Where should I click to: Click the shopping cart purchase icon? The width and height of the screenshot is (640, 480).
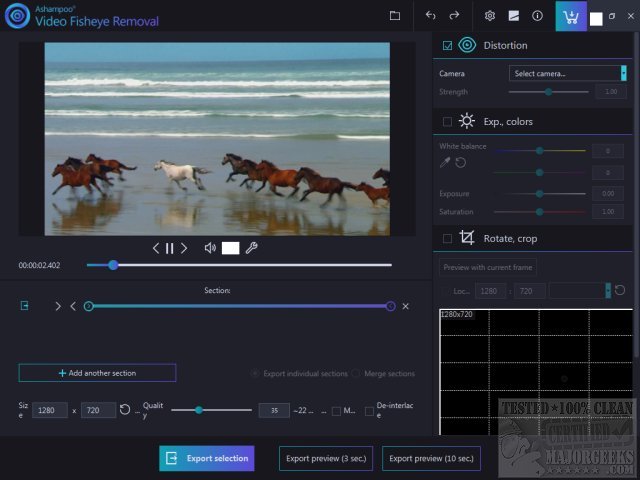click(571, 17)
